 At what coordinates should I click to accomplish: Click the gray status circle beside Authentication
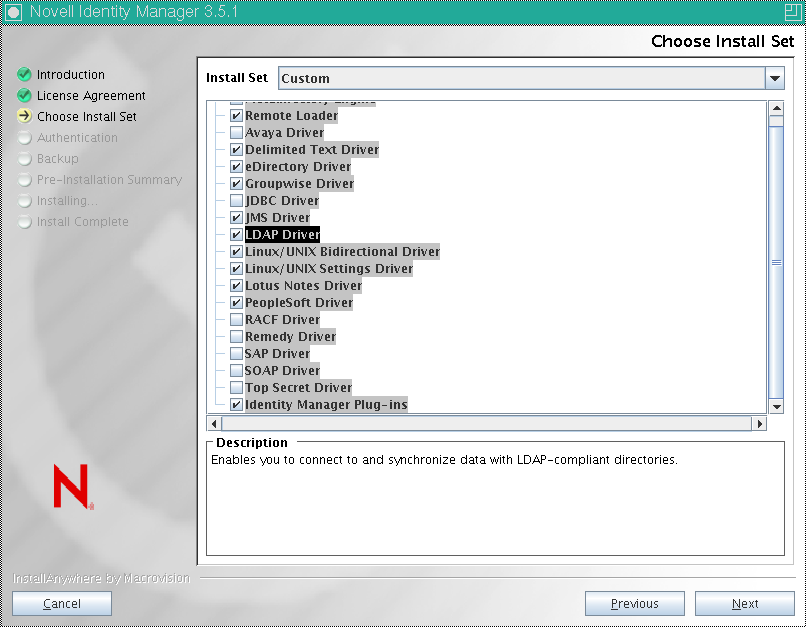(x=23, y=138)
